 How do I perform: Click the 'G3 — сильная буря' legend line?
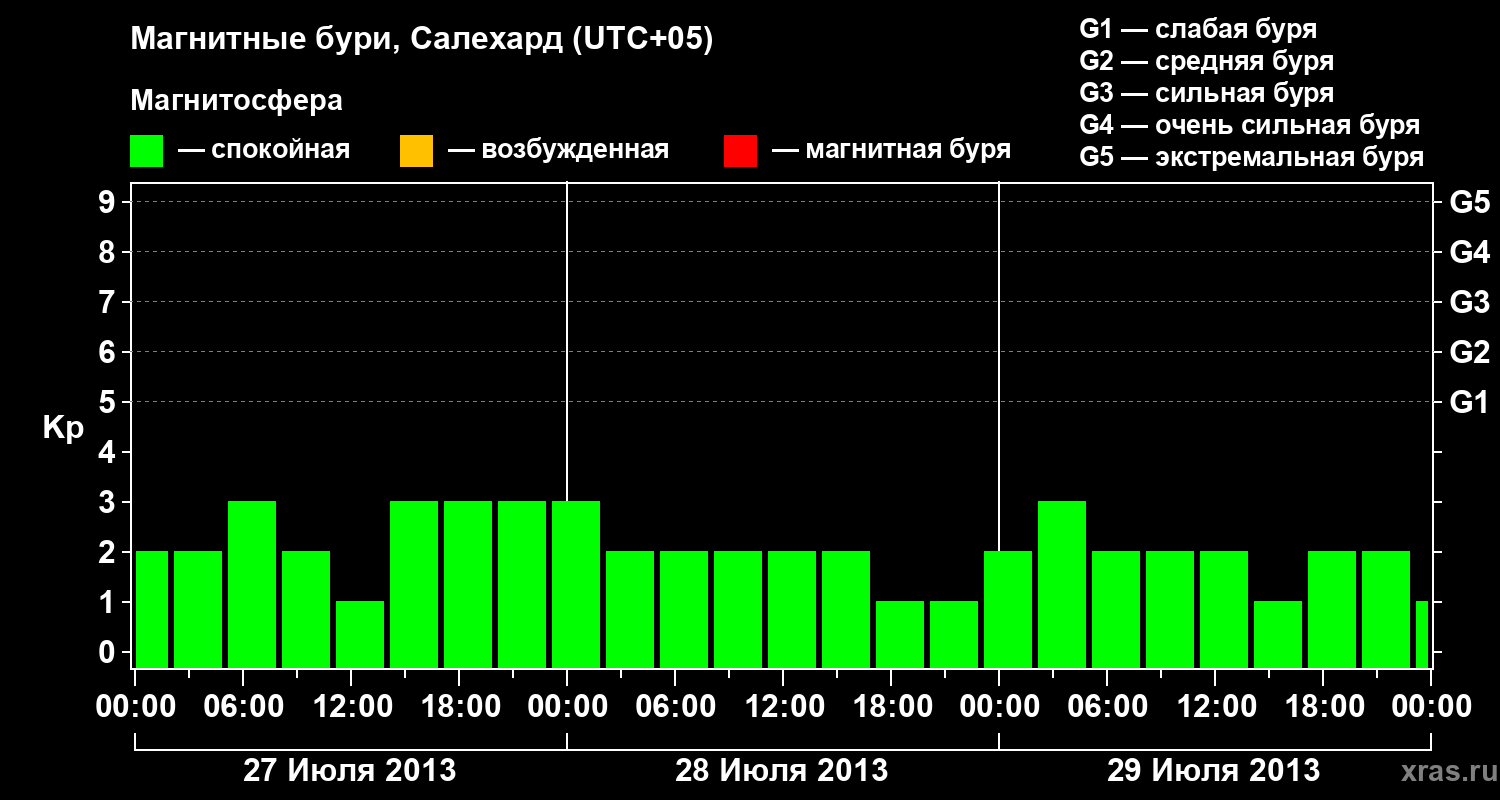click(1206, 93)
